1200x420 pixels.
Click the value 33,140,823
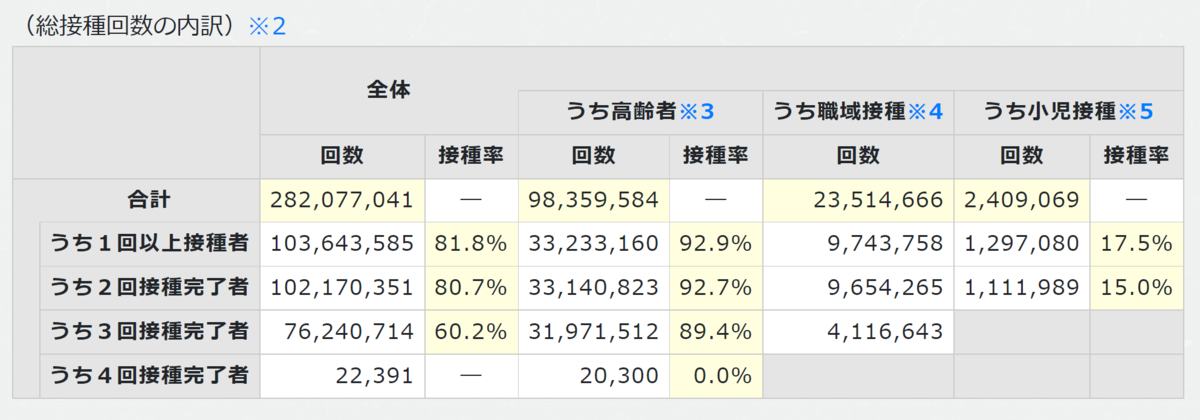coord(593,288)
